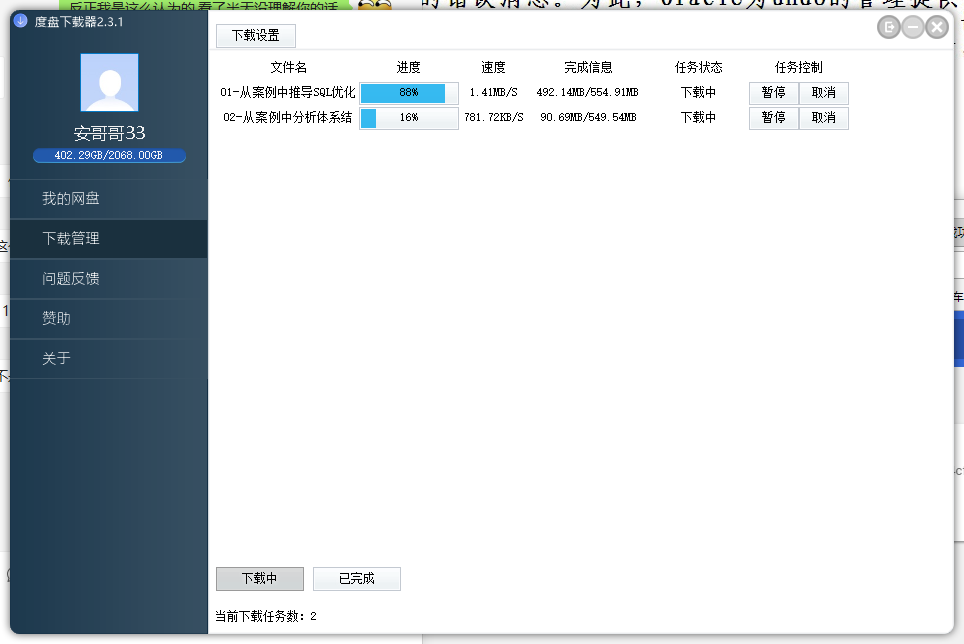
Task: Click 任务控制 column header
Action: pyautogui.click(x=799, y=67)
